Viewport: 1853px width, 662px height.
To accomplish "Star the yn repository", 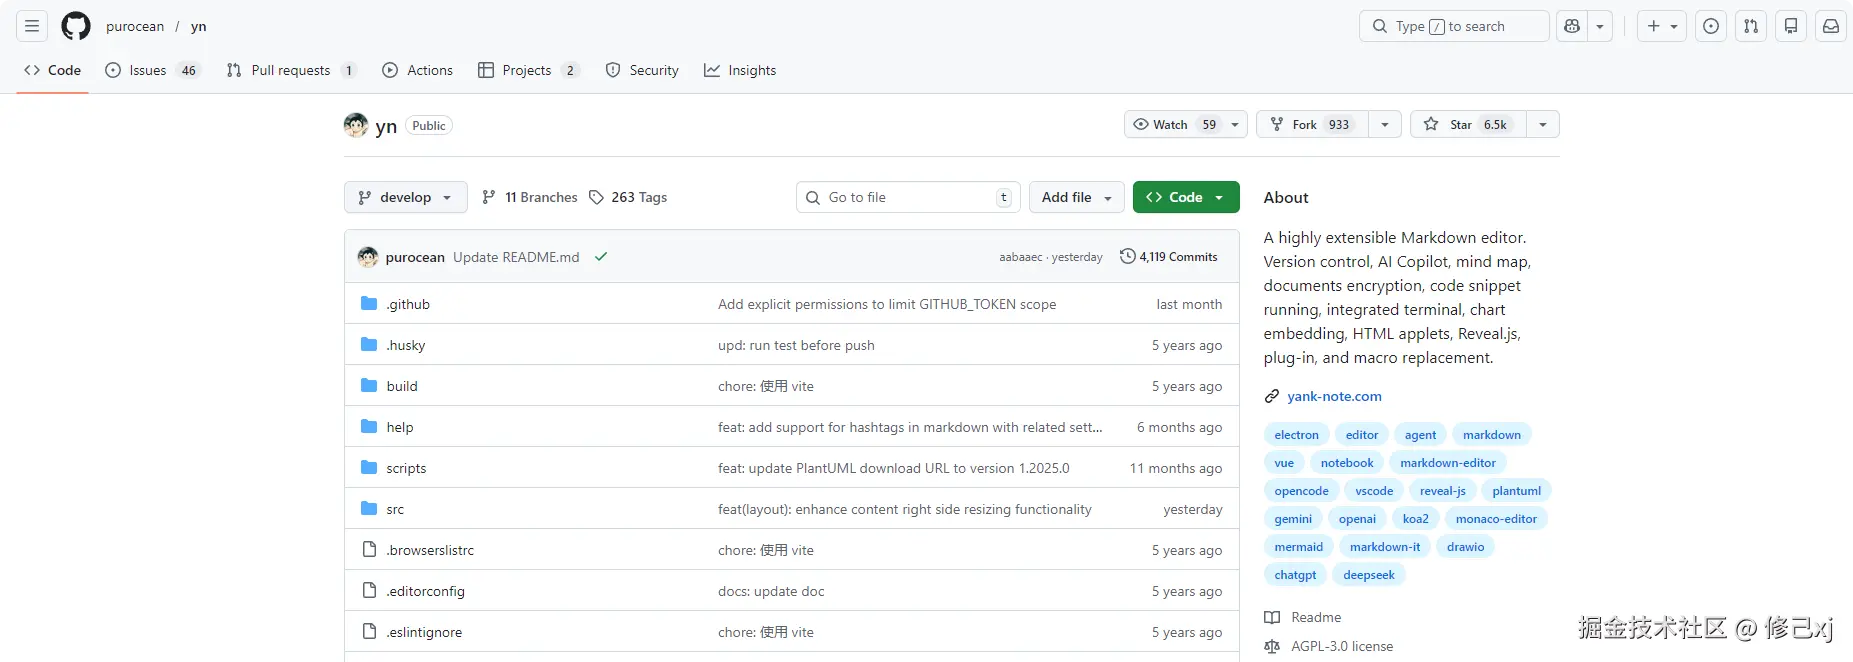I will click(x=1468, y=125).
